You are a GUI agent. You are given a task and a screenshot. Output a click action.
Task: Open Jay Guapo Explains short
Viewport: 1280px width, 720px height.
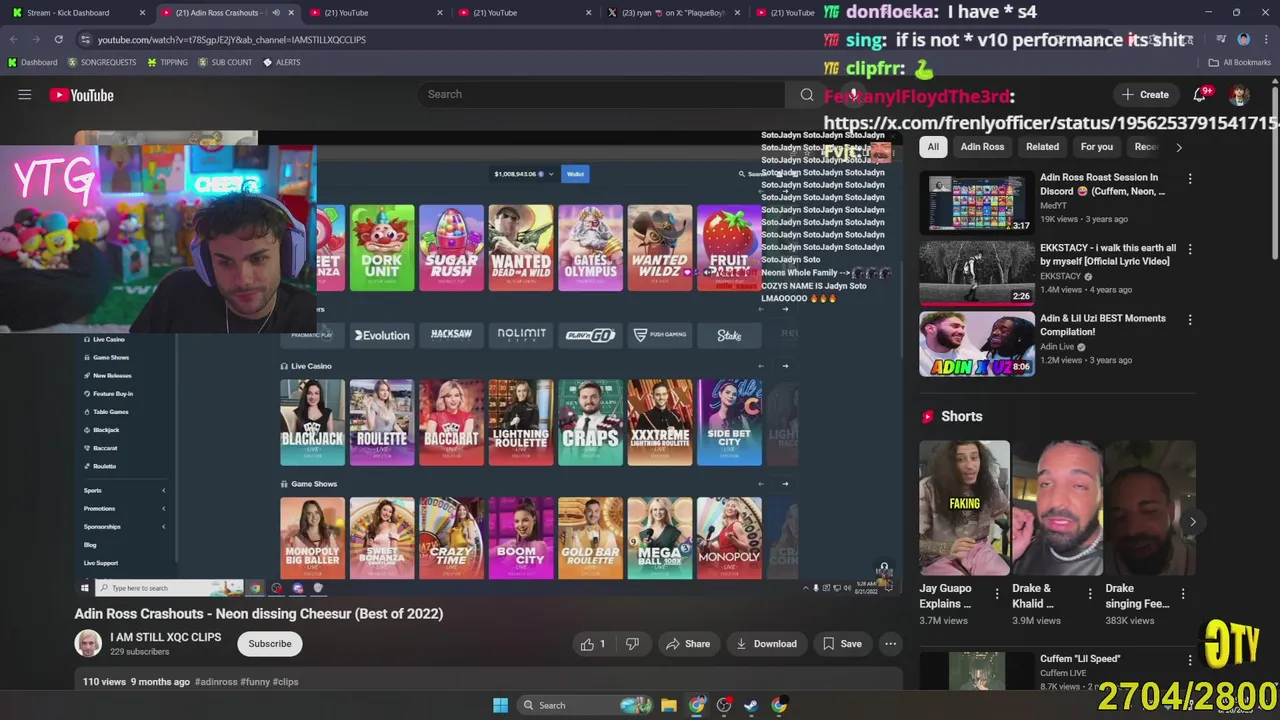click(964, 508)
